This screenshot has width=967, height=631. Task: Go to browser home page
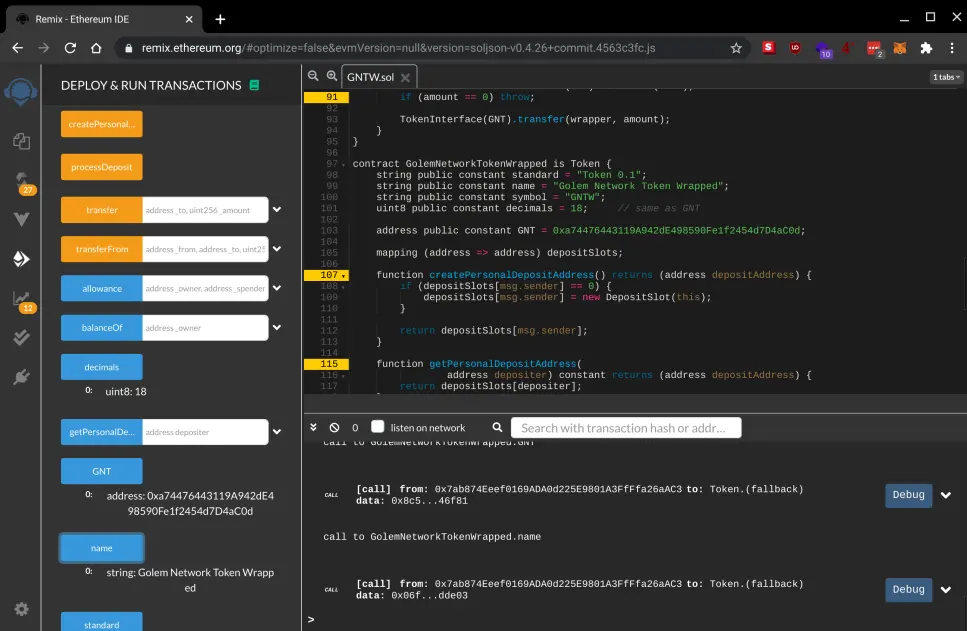(x=96, y=48)
